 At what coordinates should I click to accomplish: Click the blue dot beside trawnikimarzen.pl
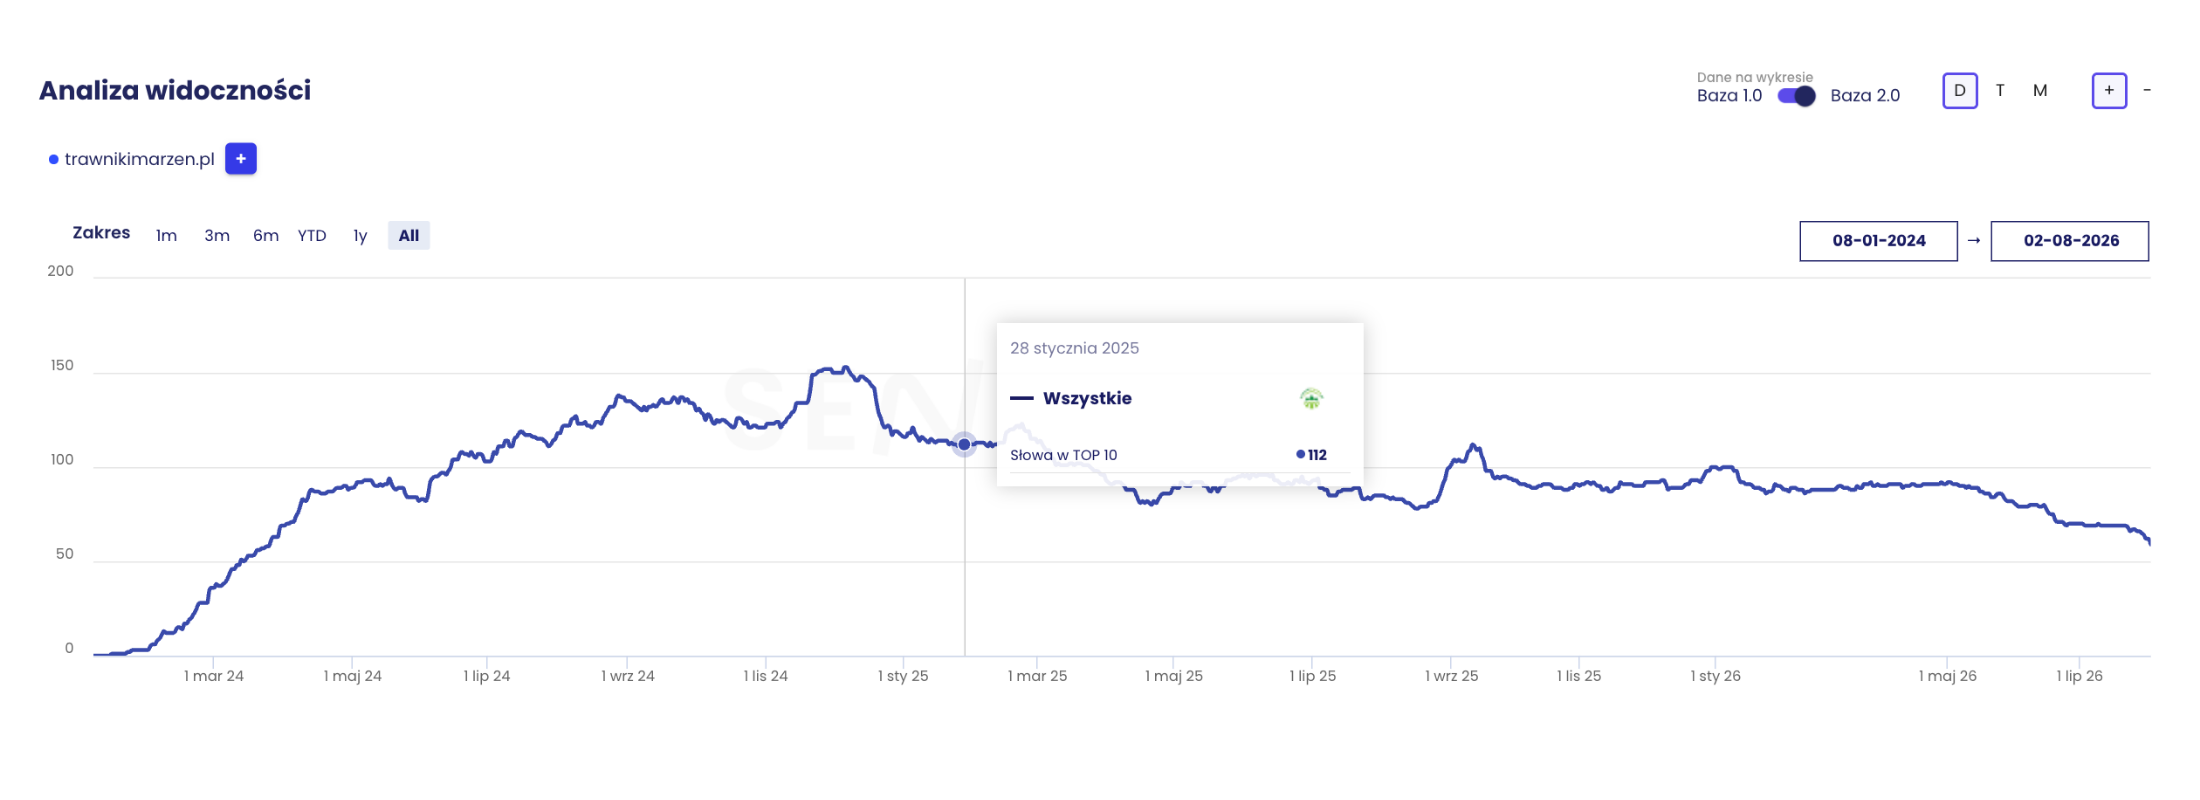coord(53,160)
